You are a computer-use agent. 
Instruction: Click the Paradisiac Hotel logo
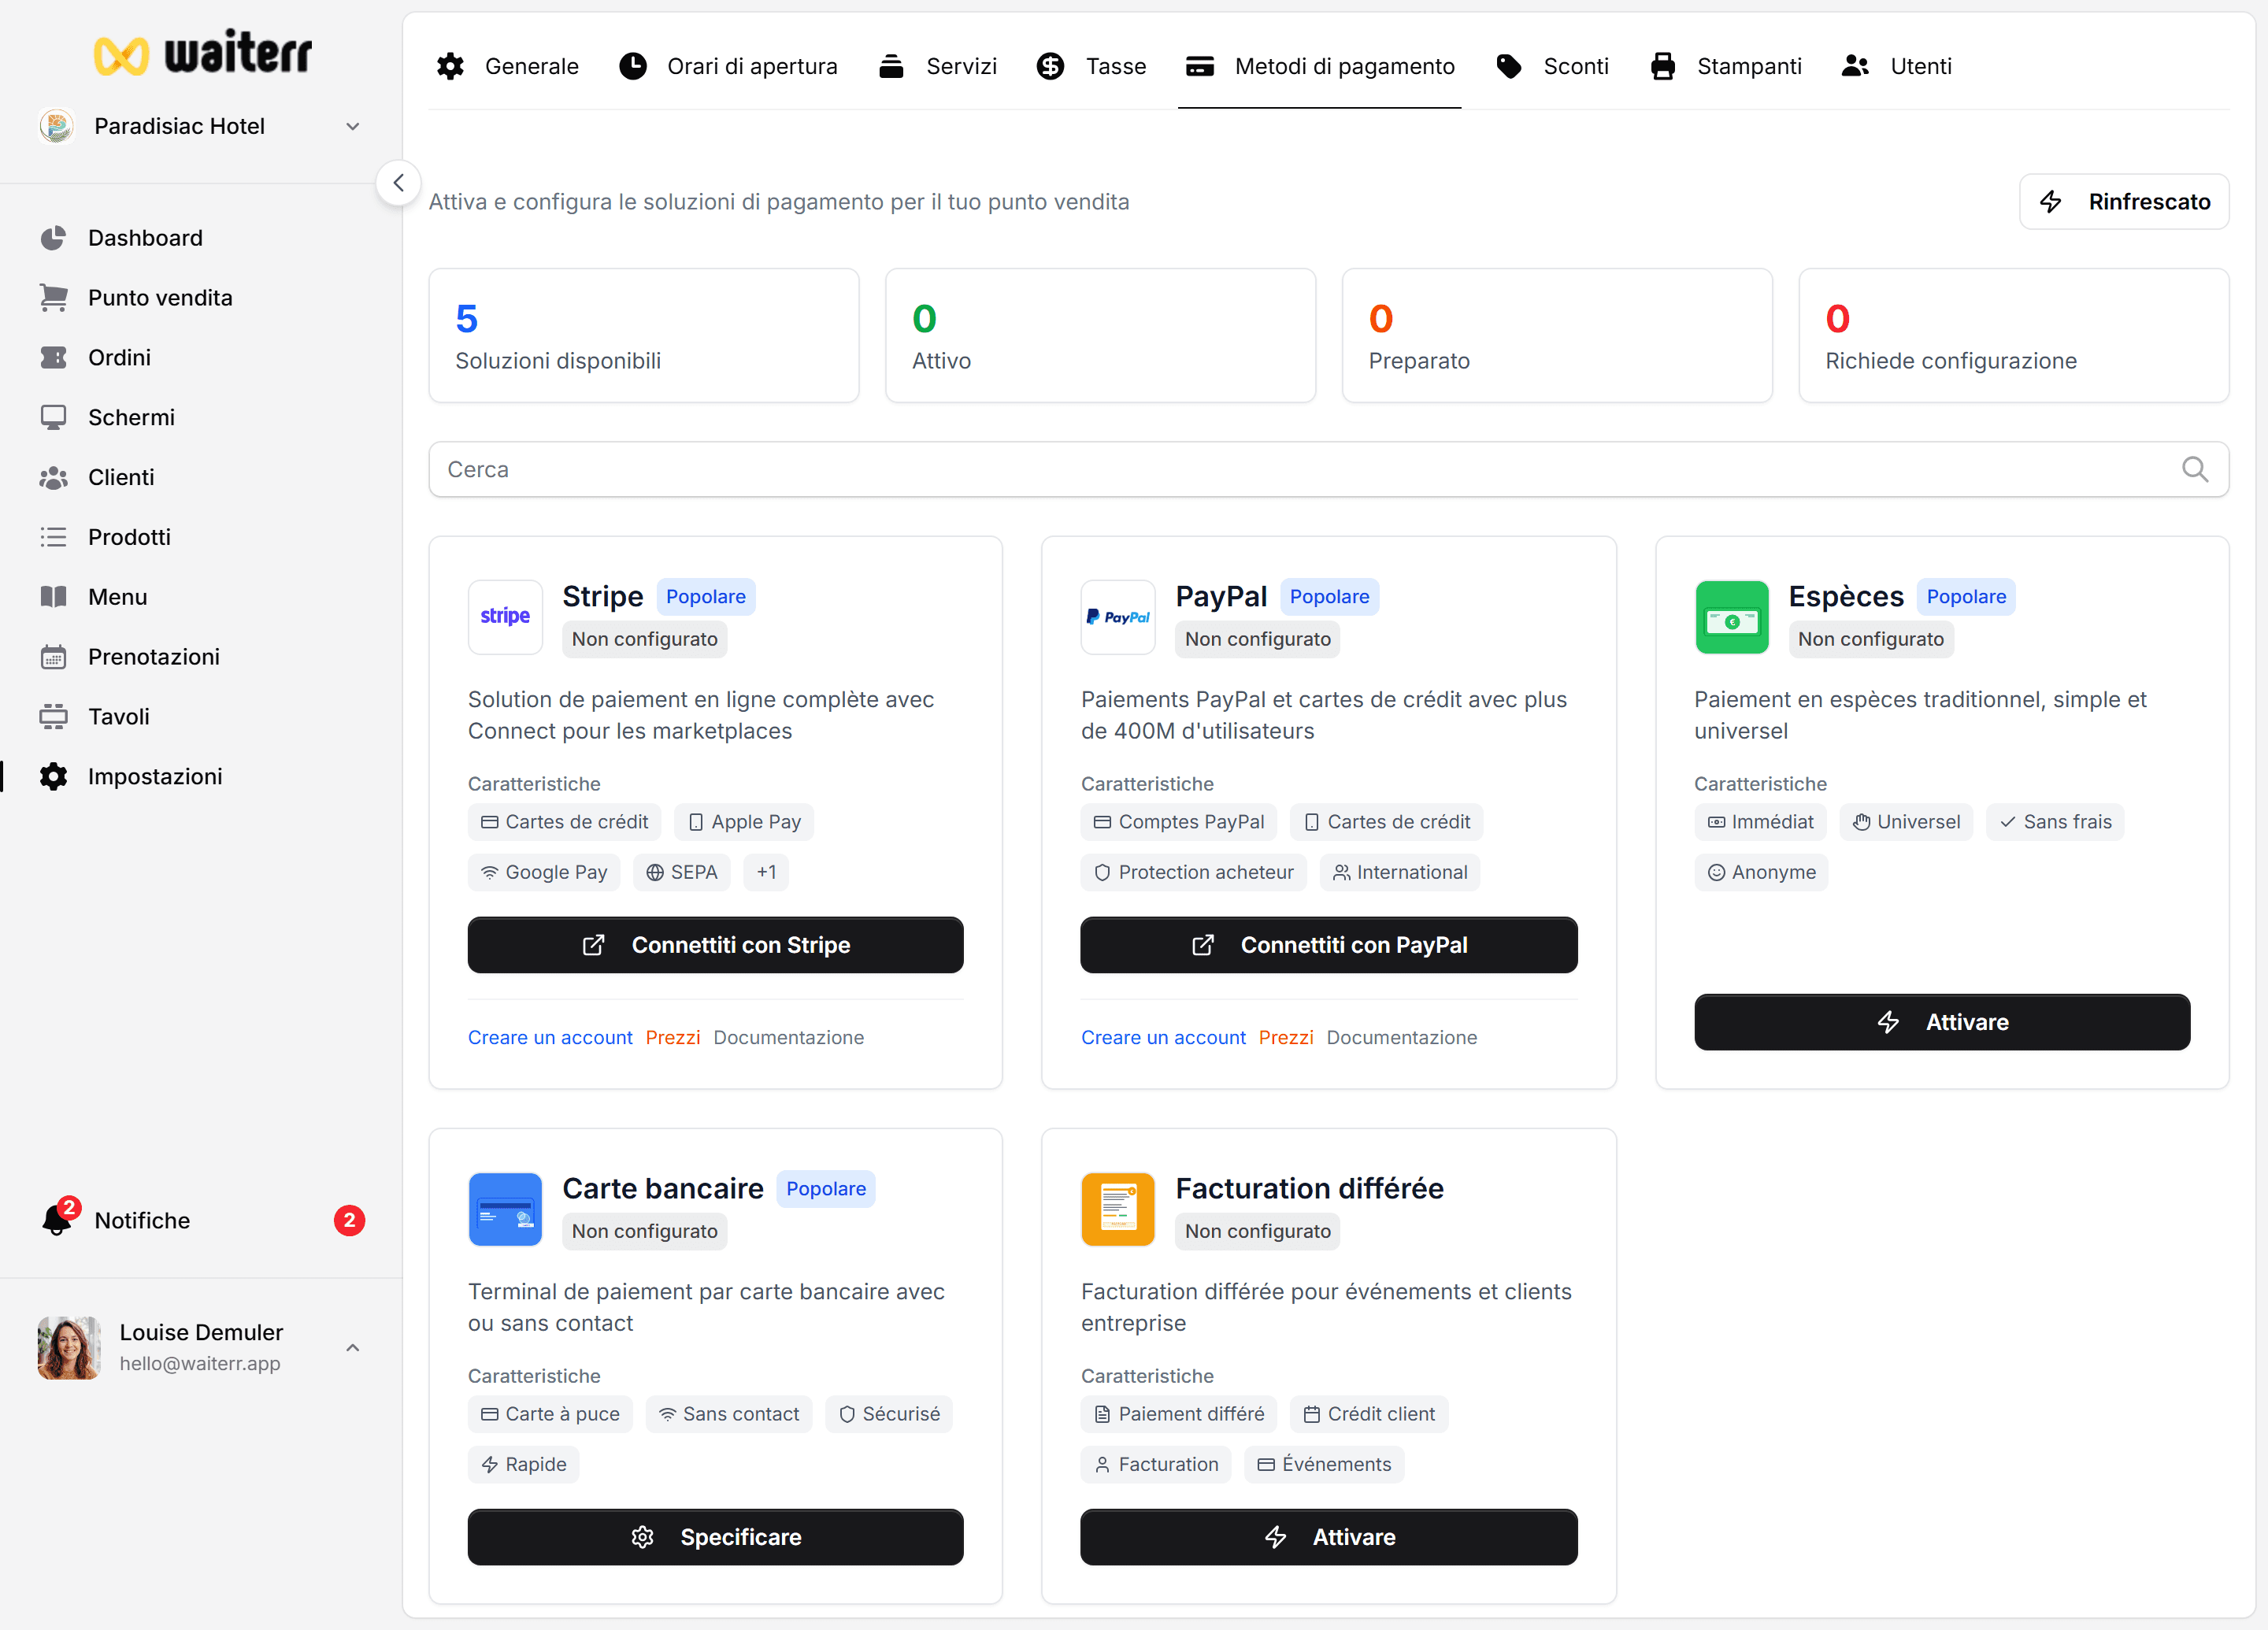[57, 126]
